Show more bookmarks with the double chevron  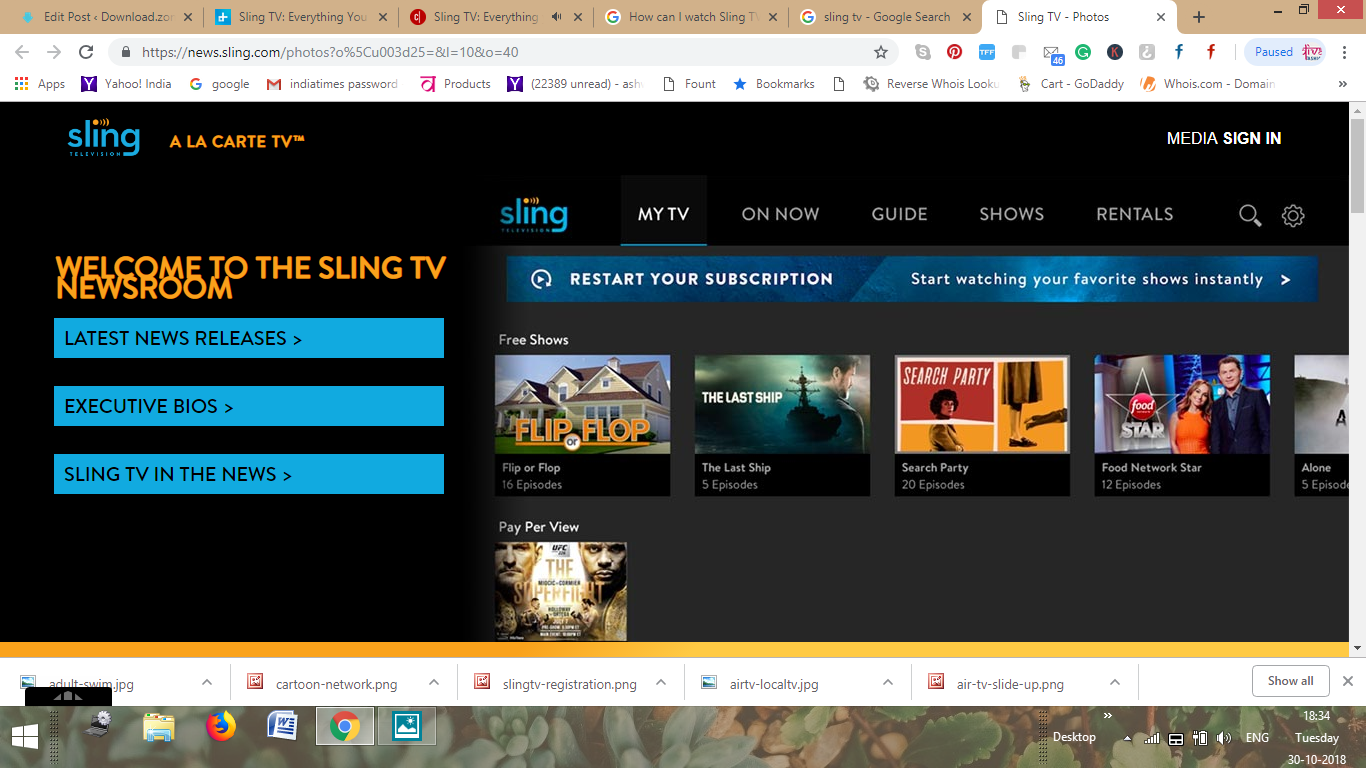coord(1343,84)
